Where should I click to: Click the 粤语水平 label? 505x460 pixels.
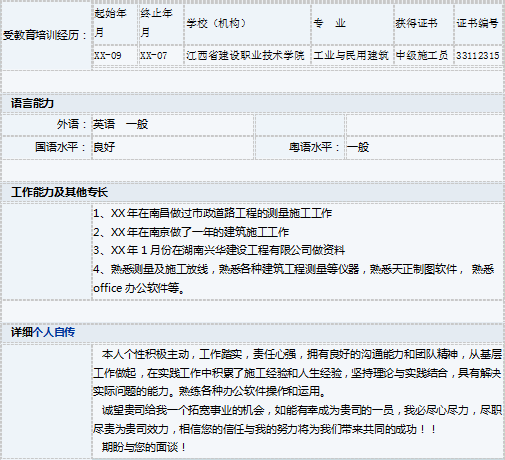(314, 147)
